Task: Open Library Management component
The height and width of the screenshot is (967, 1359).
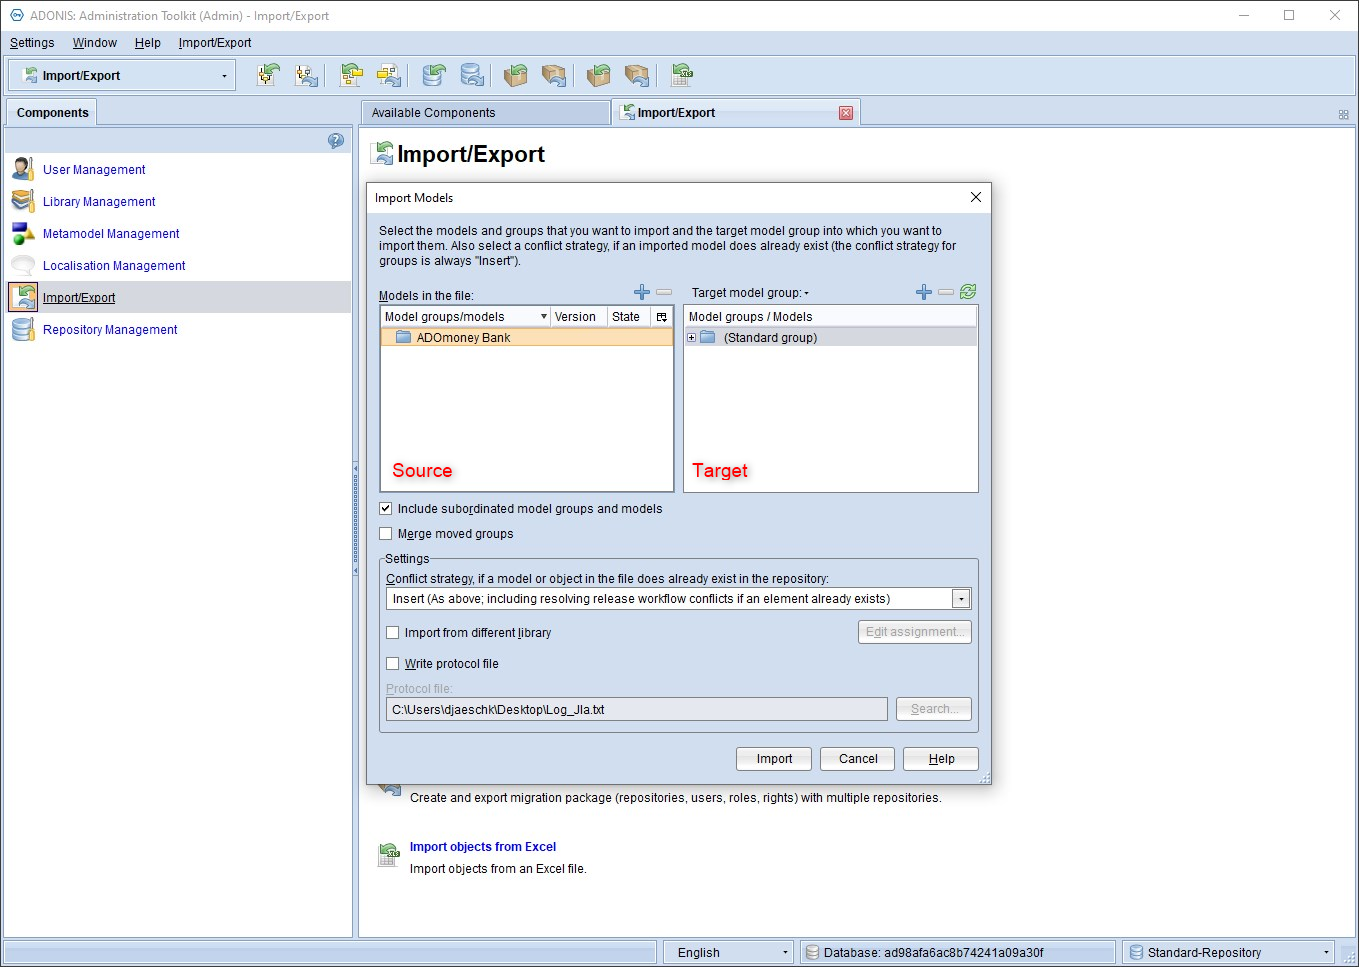Action: tap(99, 202)
